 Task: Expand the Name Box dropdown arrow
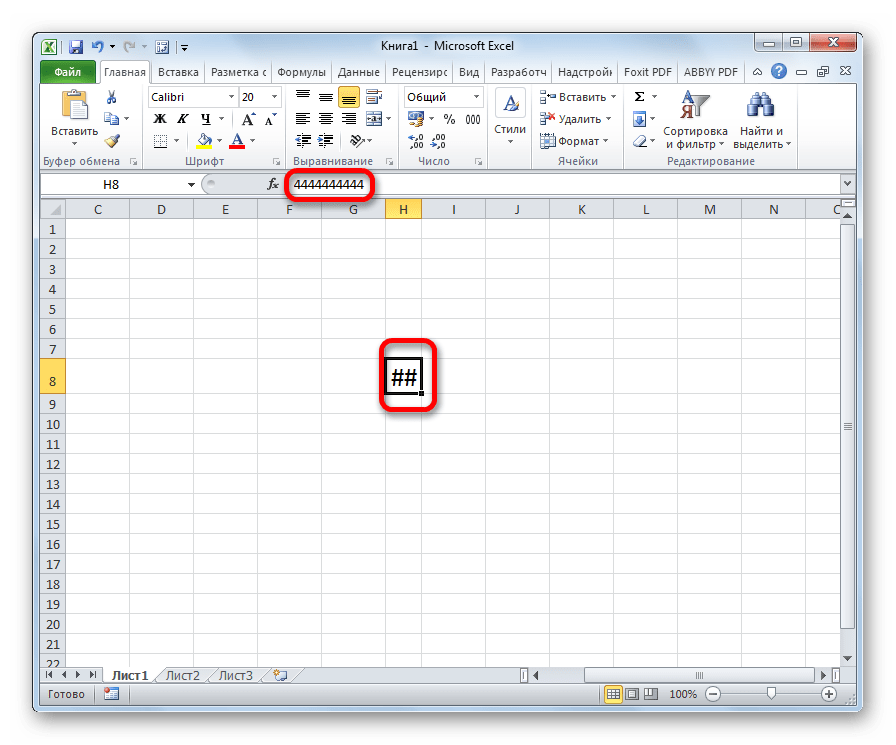click(x=191, y=185)
